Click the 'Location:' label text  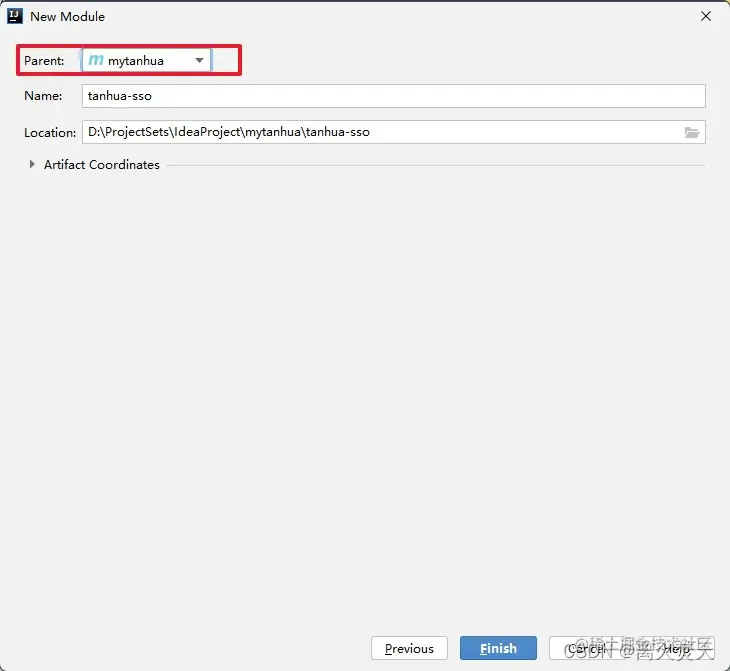(50, 133)
